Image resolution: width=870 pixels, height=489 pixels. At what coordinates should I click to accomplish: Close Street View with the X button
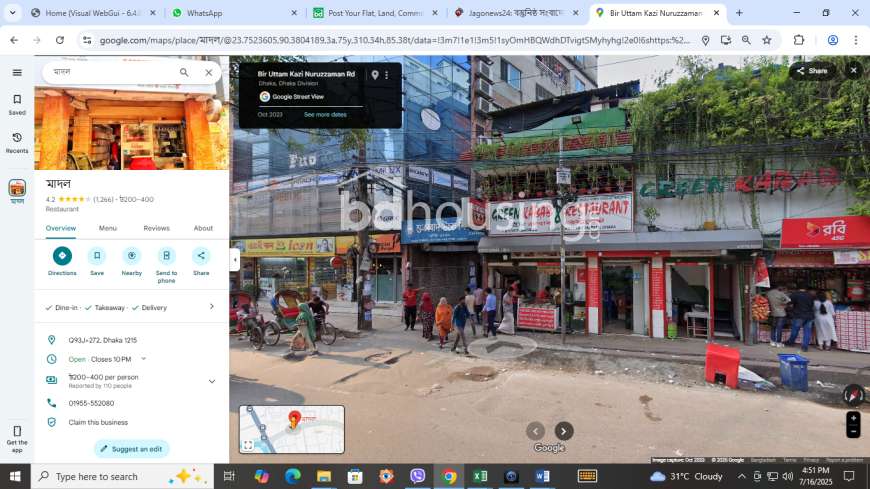coord(854,70)
